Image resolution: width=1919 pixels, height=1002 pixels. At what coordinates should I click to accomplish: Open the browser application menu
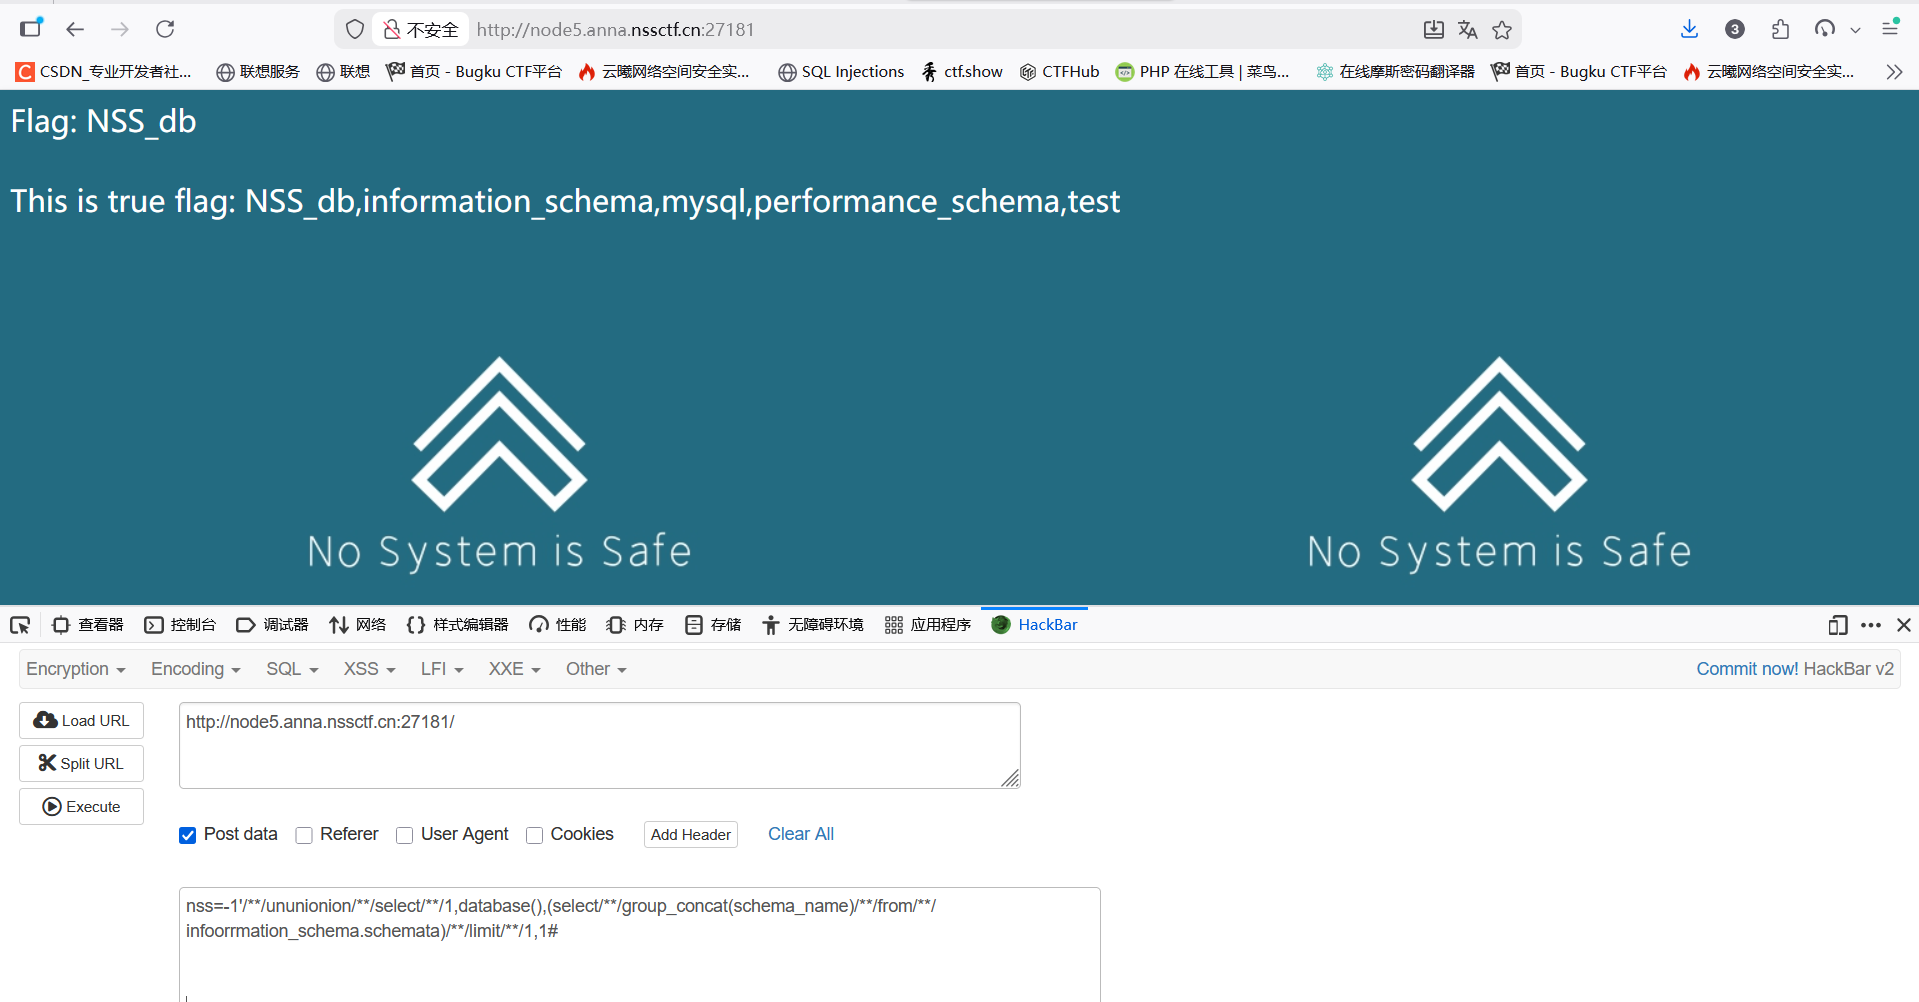[1890, 28]
